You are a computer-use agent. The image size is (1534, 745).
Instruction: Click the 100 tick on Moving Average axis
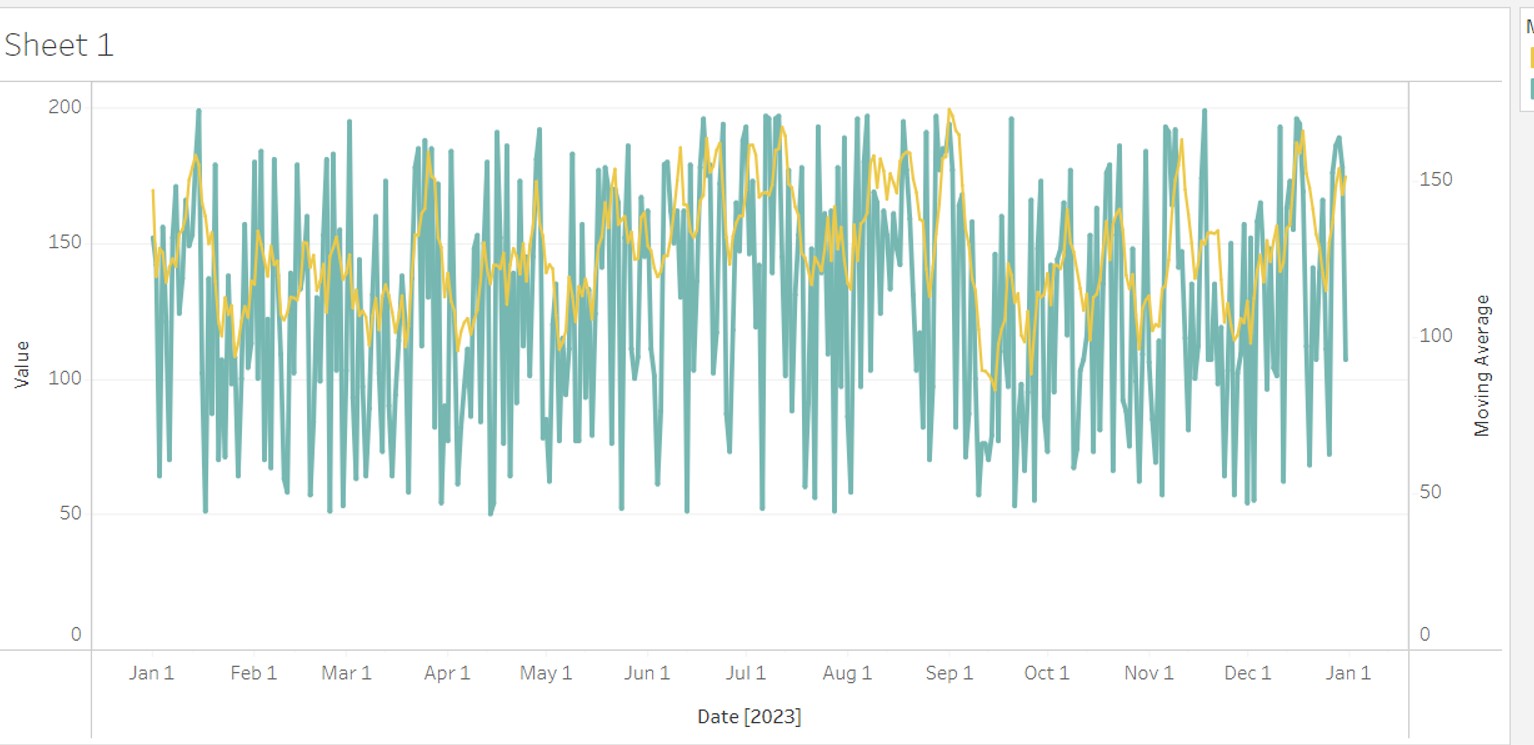(x=1436, y=335)
